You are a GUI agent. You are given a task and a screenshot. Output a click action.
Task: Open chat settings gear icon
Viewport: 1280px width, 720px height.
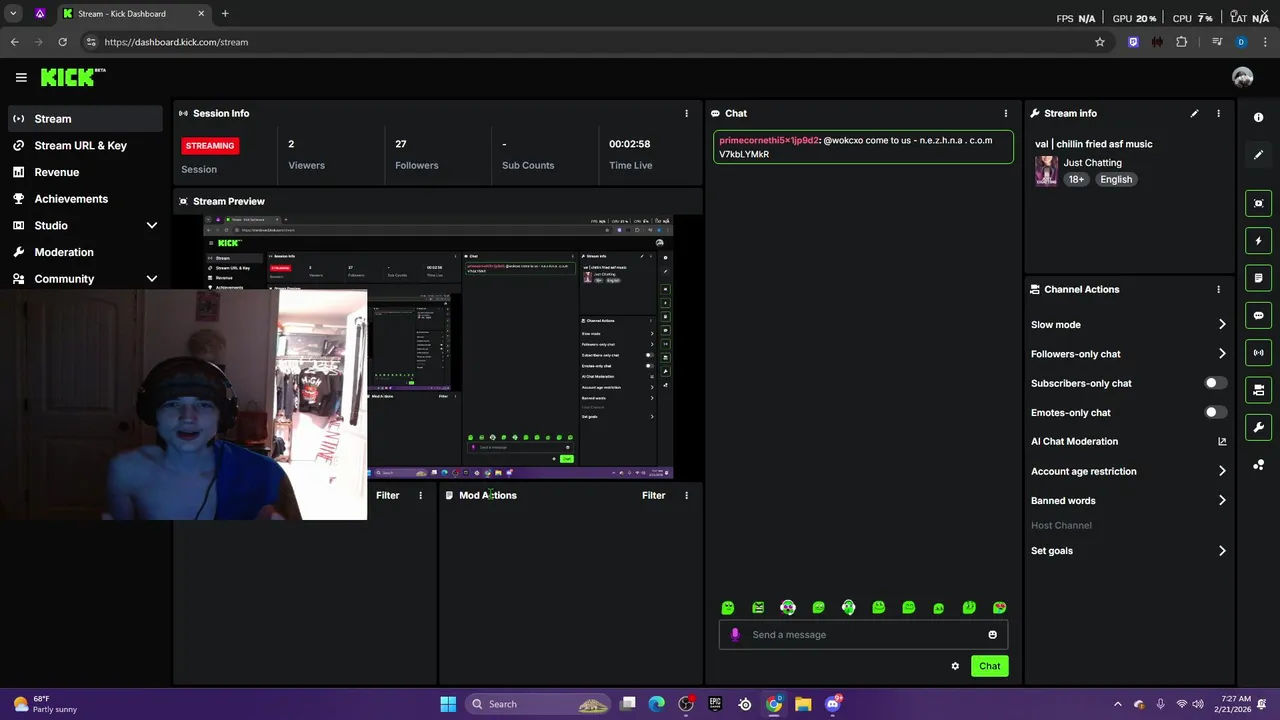click(x=955, y=666)
